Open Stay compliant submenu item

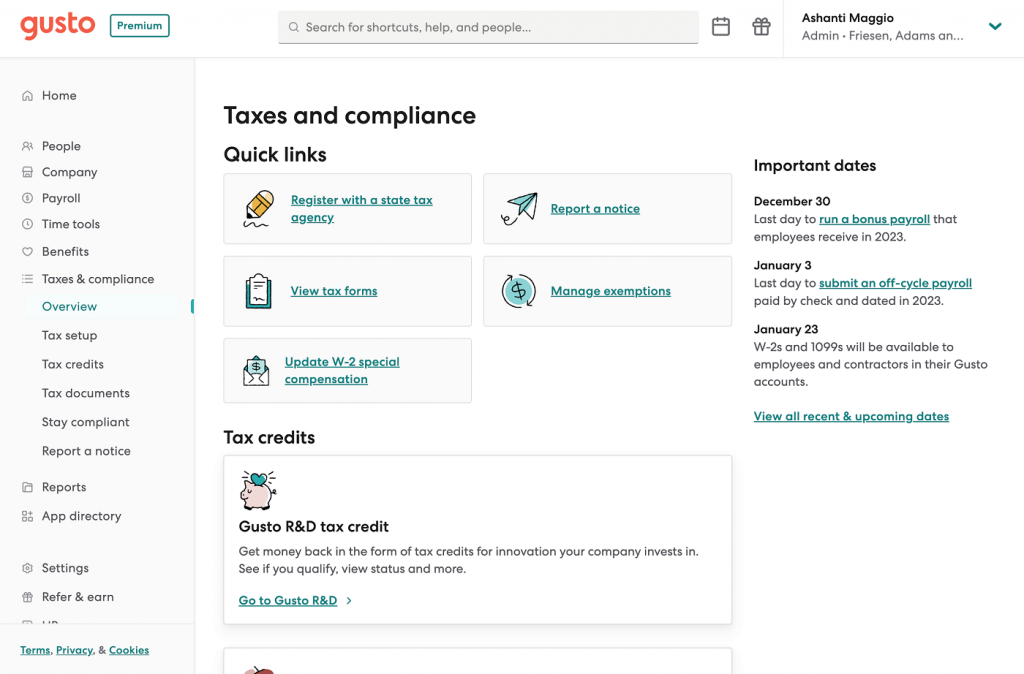(86, 423)
